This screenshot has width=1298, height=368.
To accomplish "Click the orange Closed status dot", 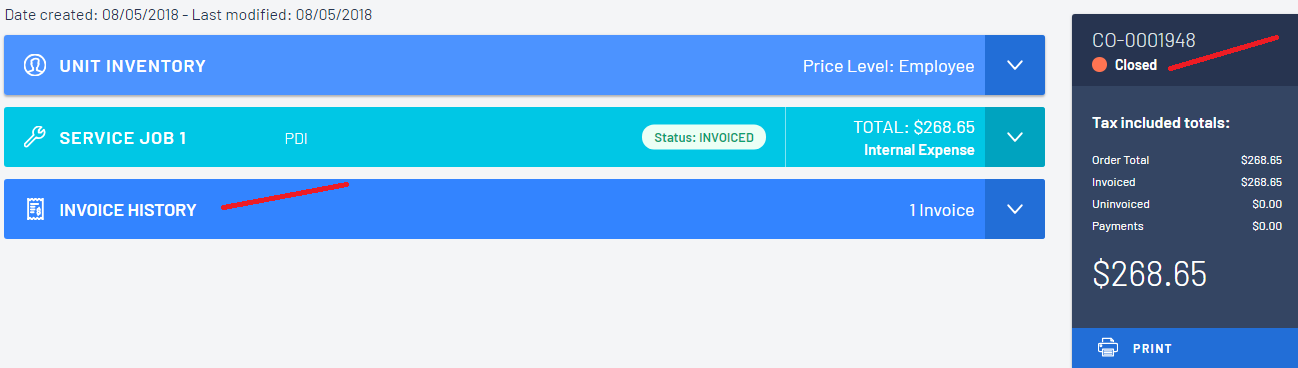I will [1099, 65].
